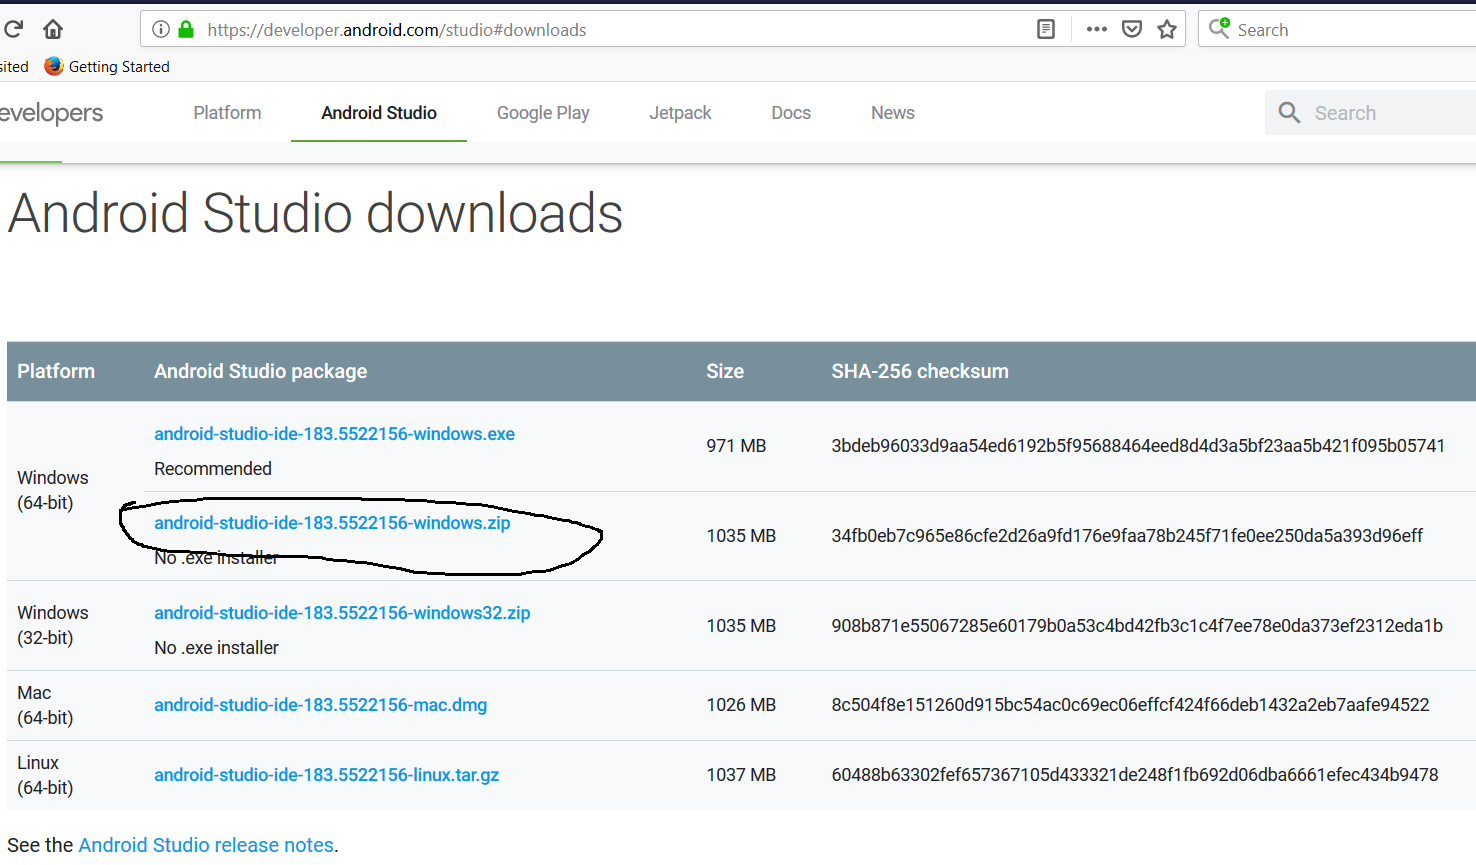The width and height of the screenshot is (1476, 865).
Task: Go to the Docs tab
Action: click(x=791, y=113)
